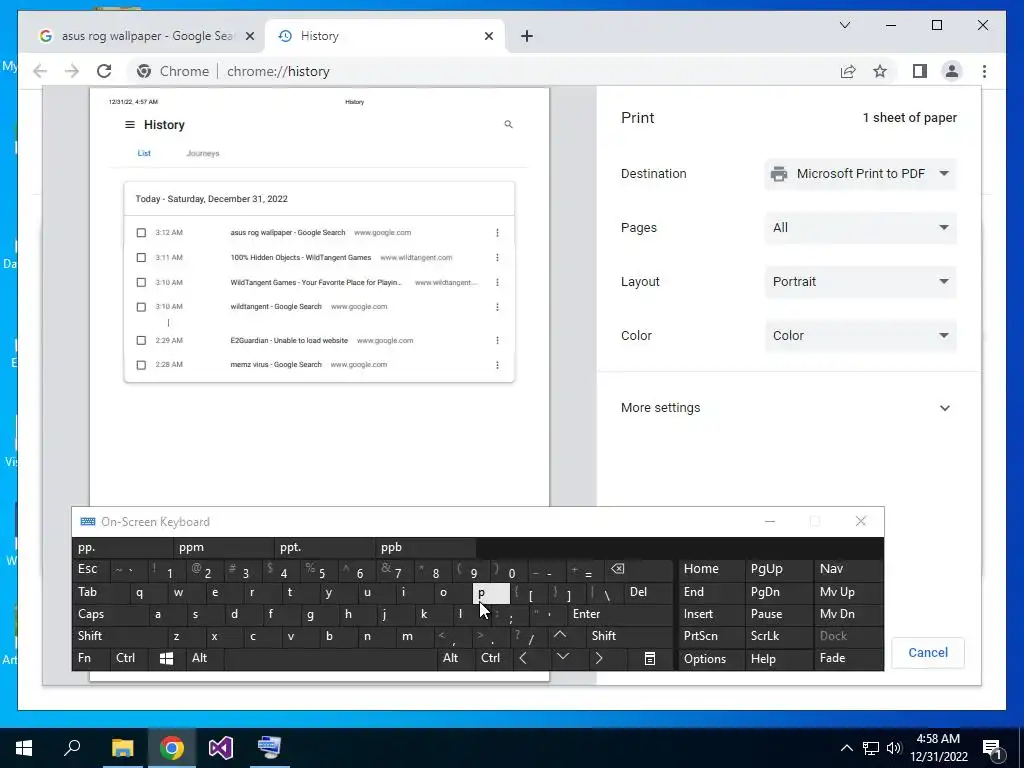Open the tab search chevron in title bar
This screenshot has height=768, width=1024.
point(844,25)
